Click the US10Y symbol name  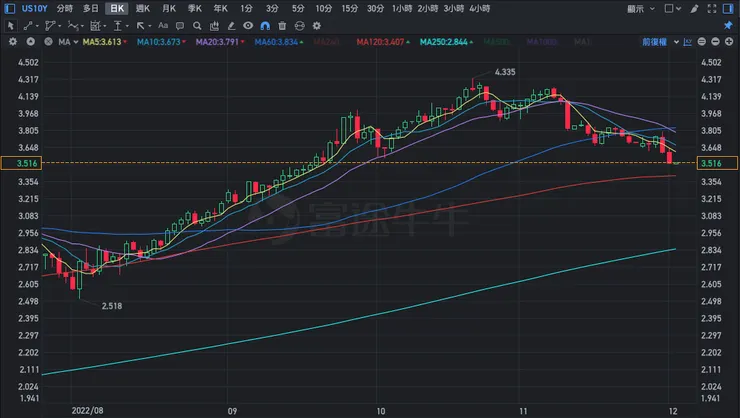34,8
